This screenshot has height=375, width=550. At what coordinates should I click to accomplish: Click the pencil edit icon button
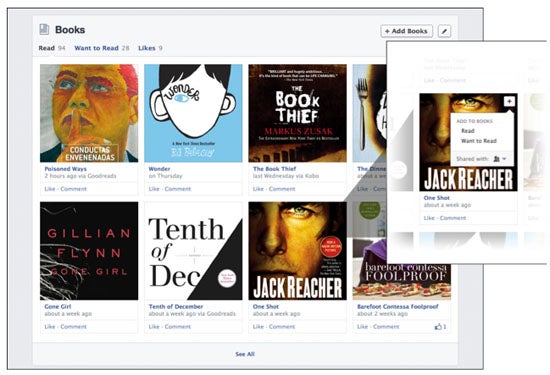[444, 31]
